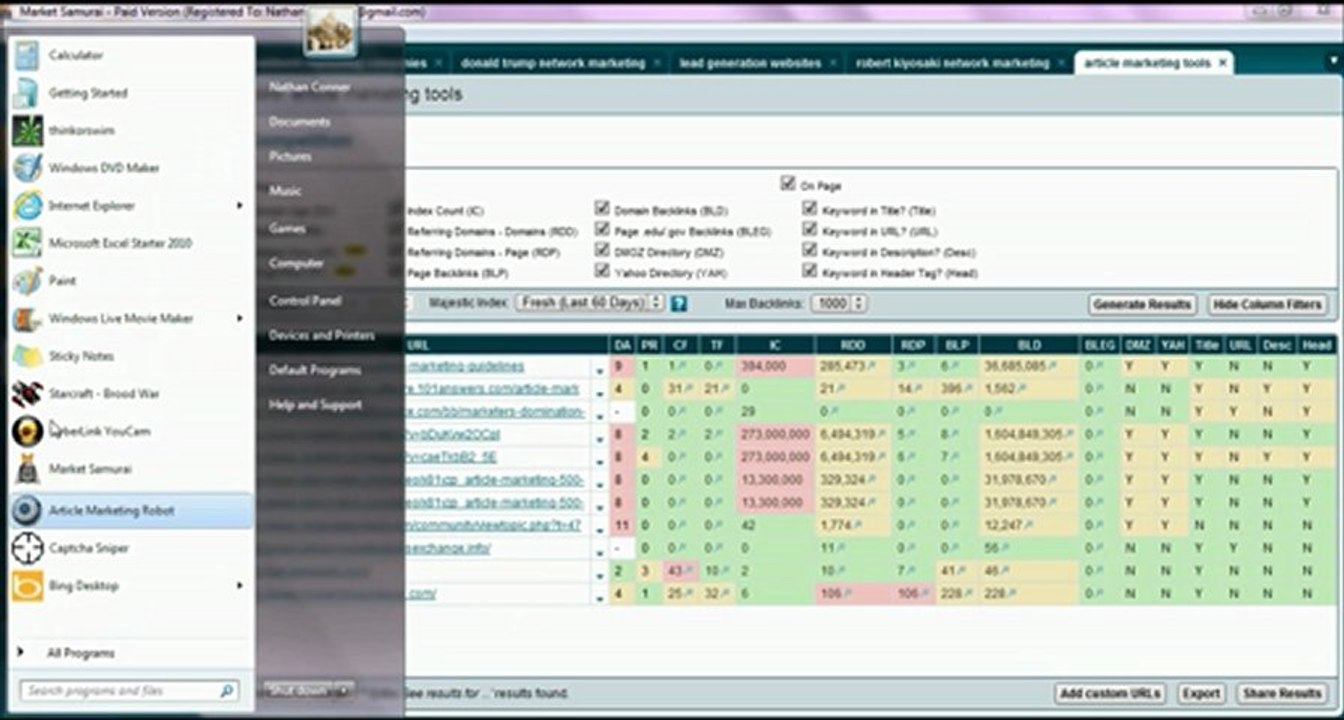Open the Paint application
The width and height of the screenshot is (1344, 720).
pyautogui.click(x=62, y=281)
